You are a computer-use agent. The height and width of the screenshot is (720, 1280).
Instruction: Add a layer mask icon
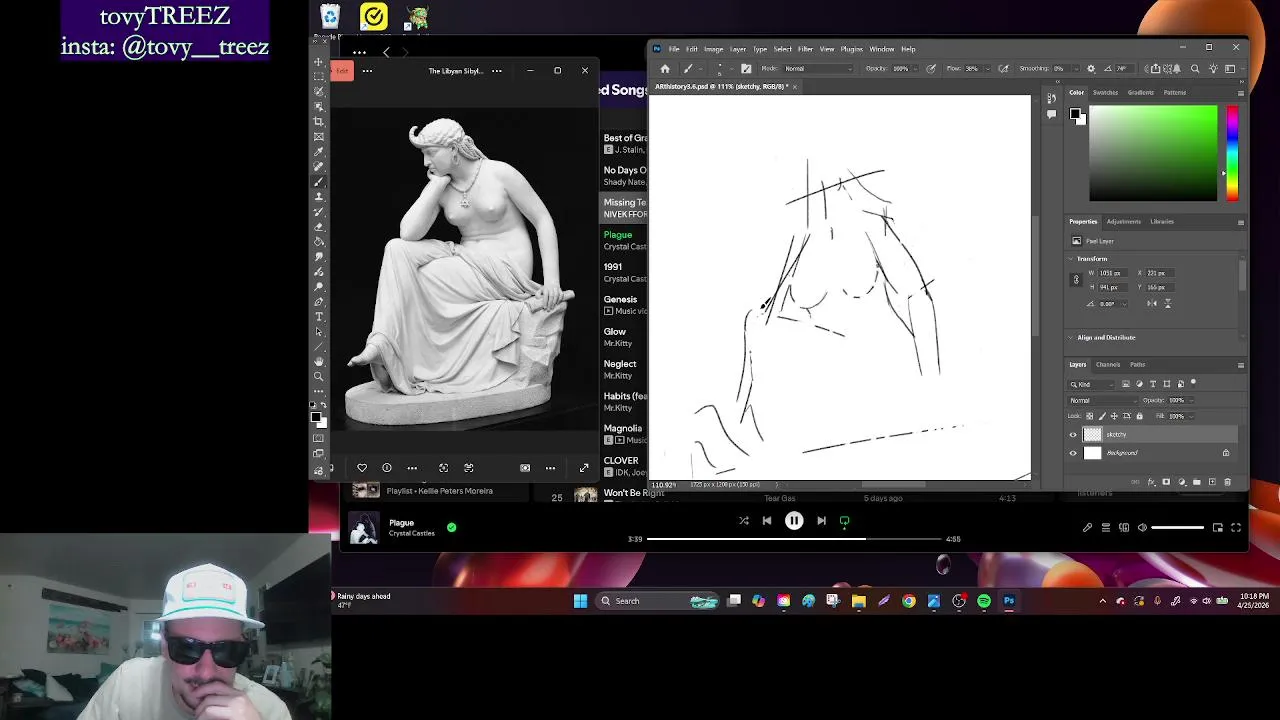coord(1165,482)
